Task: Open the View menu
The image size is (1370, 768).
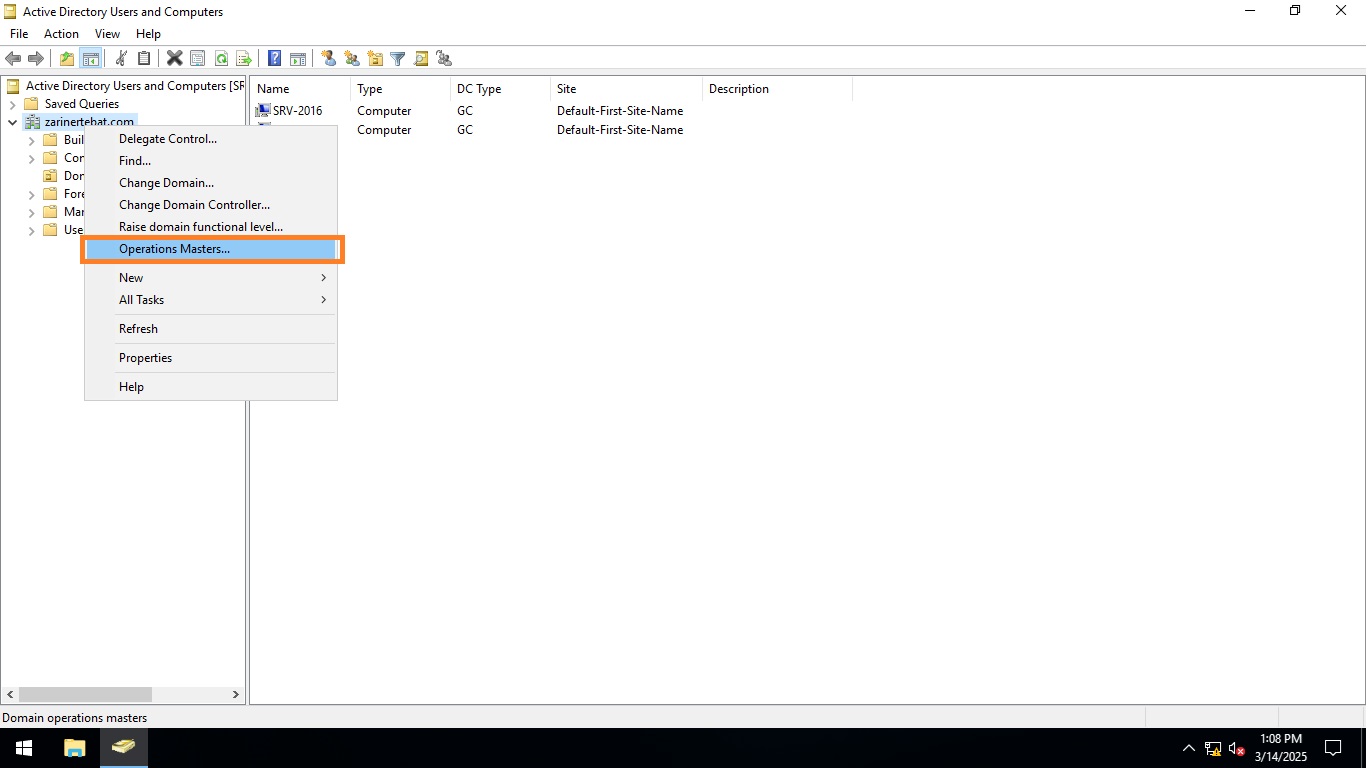Action: (x=107, y=34)
